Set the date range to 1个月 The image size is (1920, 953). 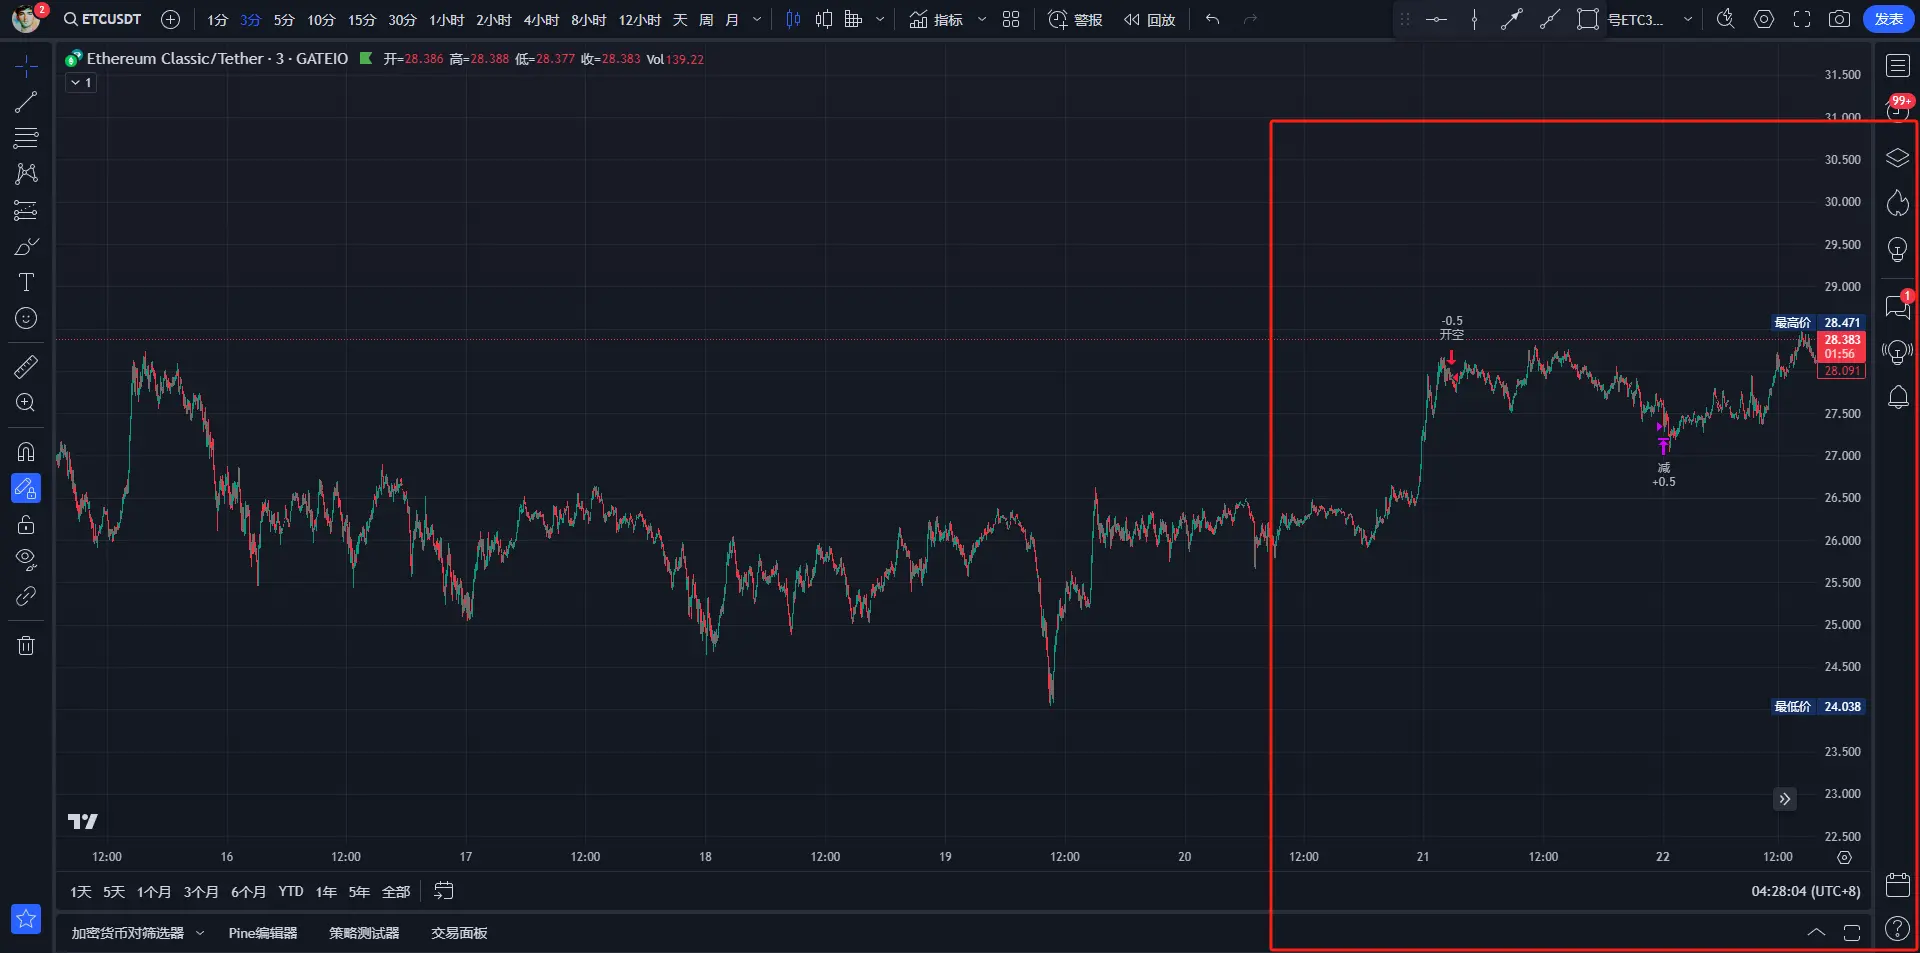tap(154, 892)
